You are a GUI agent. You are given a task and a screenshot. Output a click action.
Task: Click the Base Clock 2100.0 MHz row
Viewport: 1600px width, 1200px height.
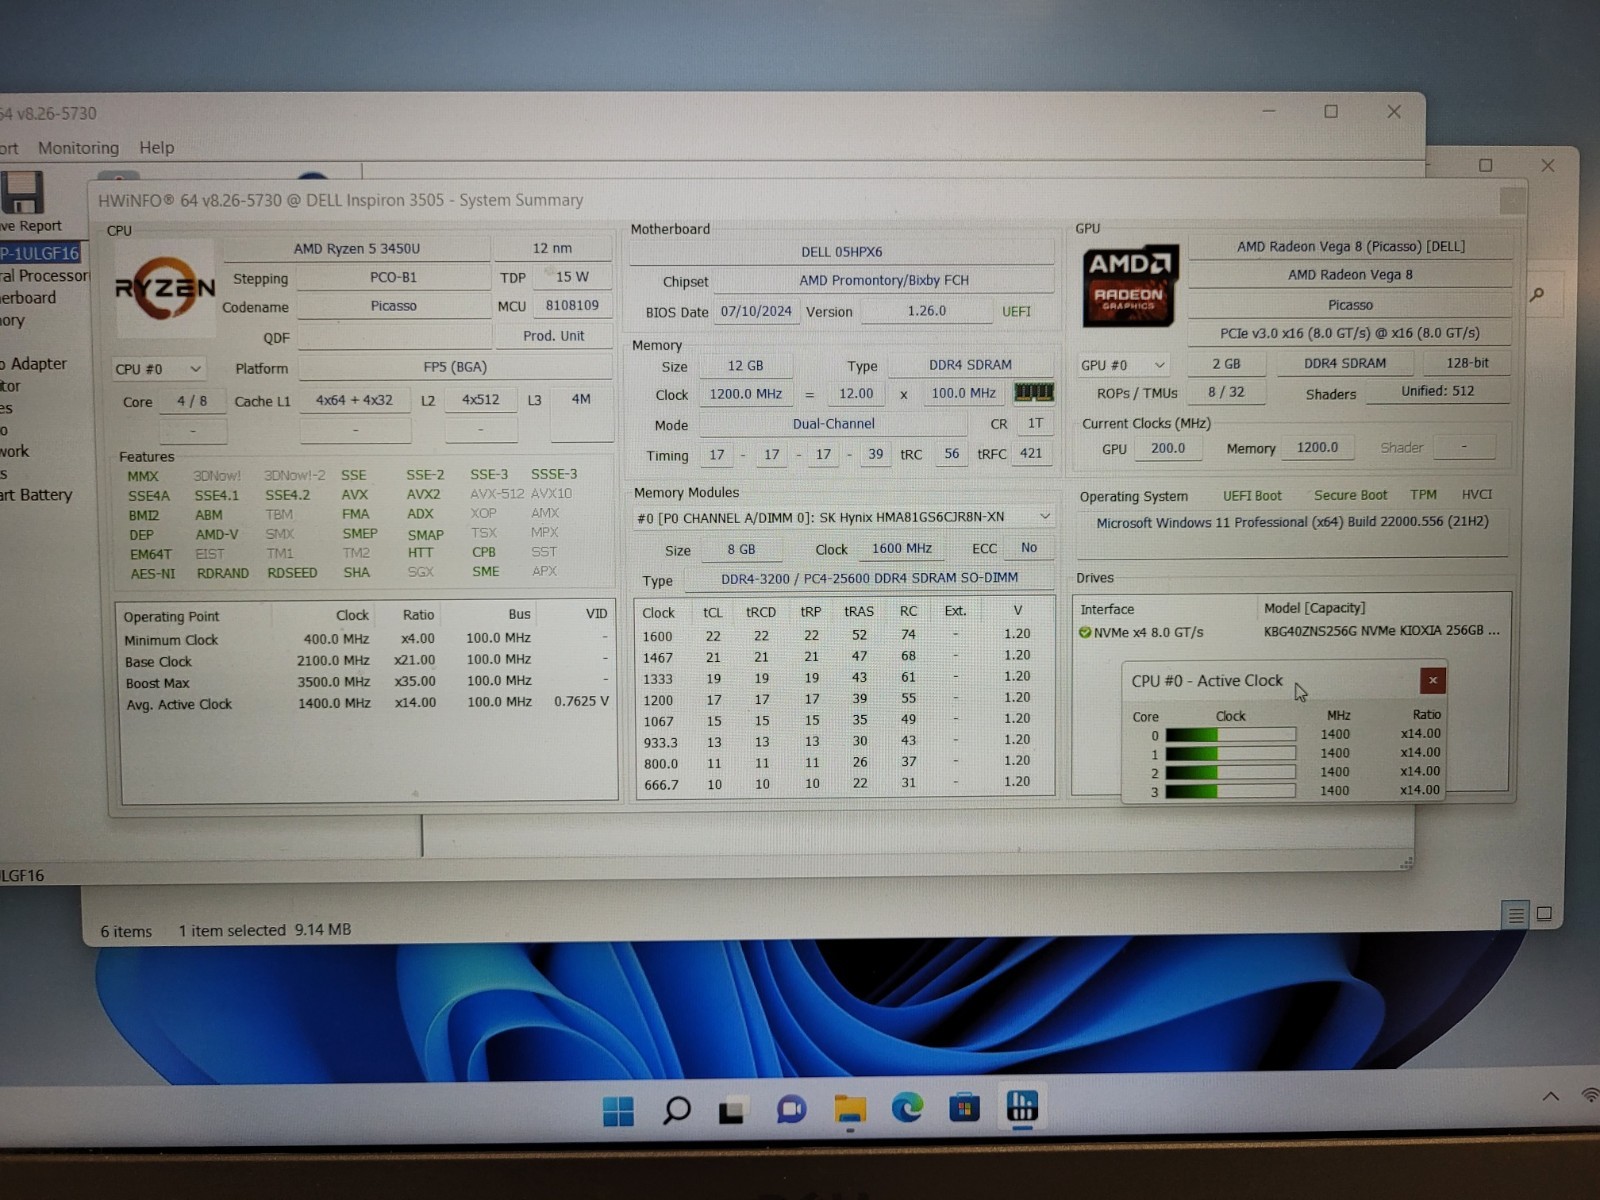point(366,661)
